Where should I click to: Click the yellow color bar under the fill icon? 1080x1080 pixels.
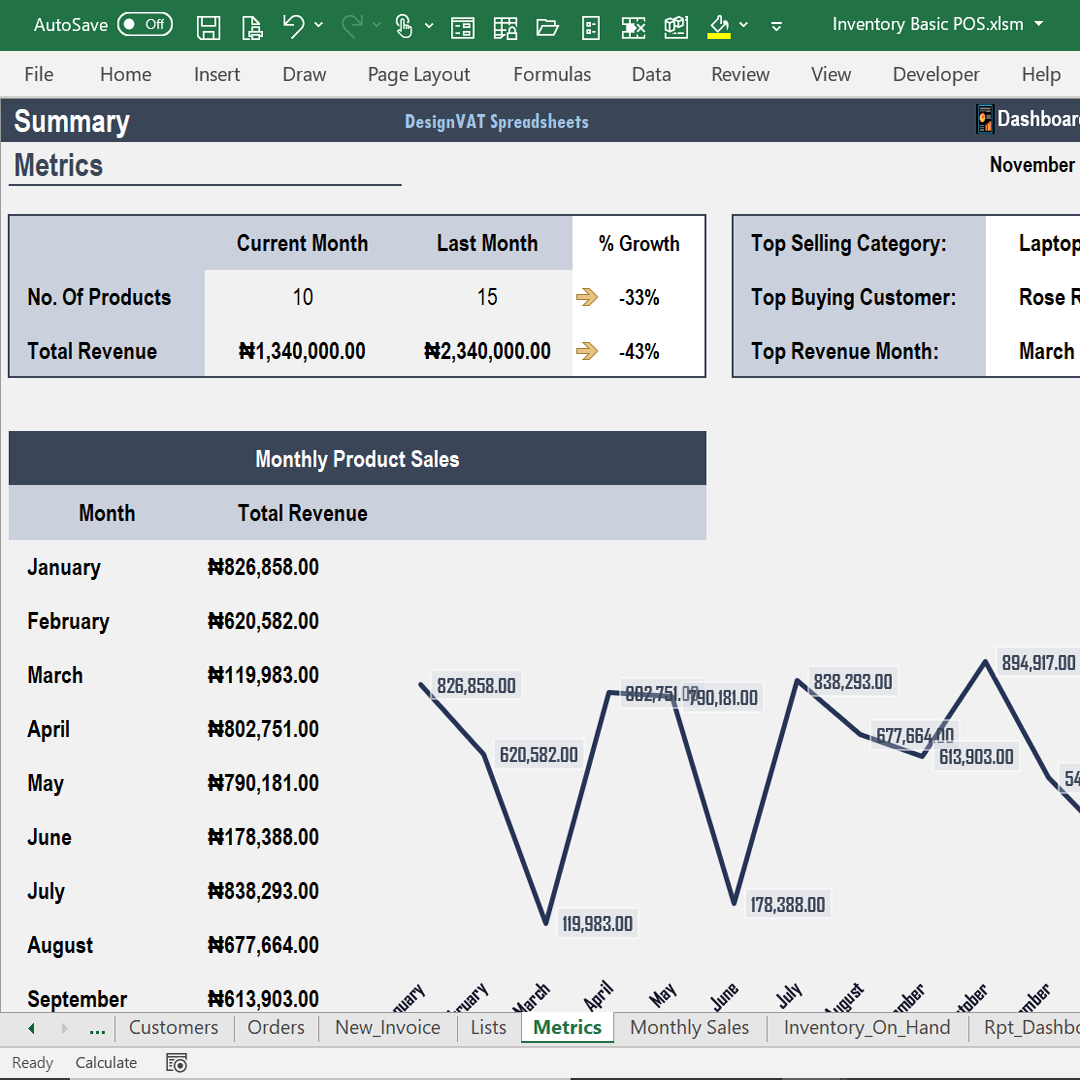[719, 36]
